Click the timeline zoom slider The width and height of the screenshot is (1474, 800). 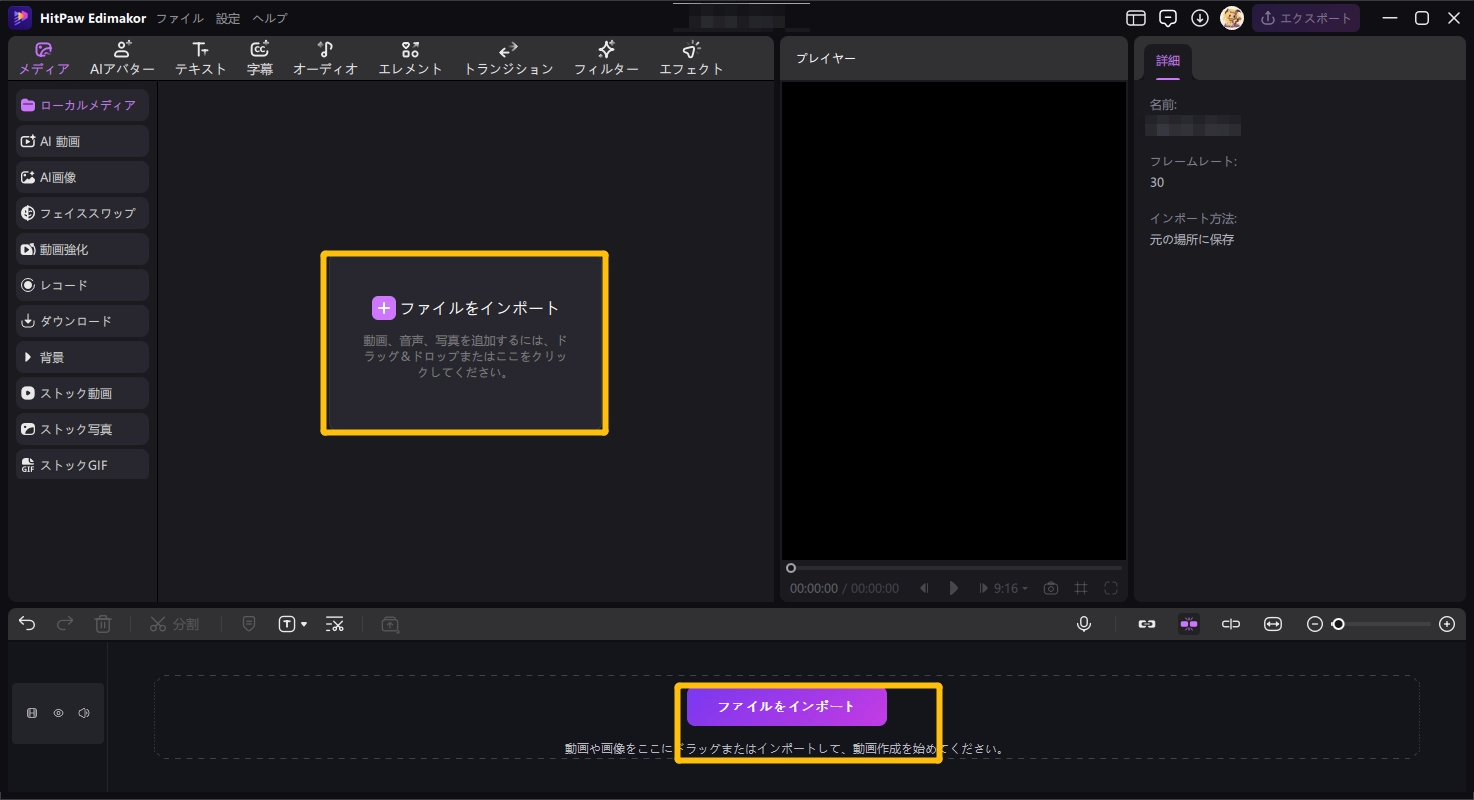[1381, 624]
